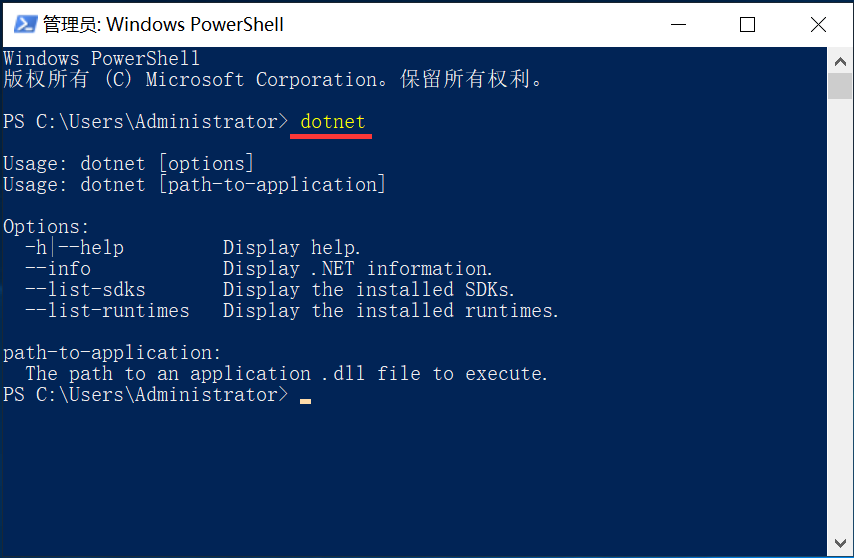The width and height of the screenshot is (854, 558).
Task: Click 'Usage: dotnet [path-to-application]' line
Action: click(194, 185)
